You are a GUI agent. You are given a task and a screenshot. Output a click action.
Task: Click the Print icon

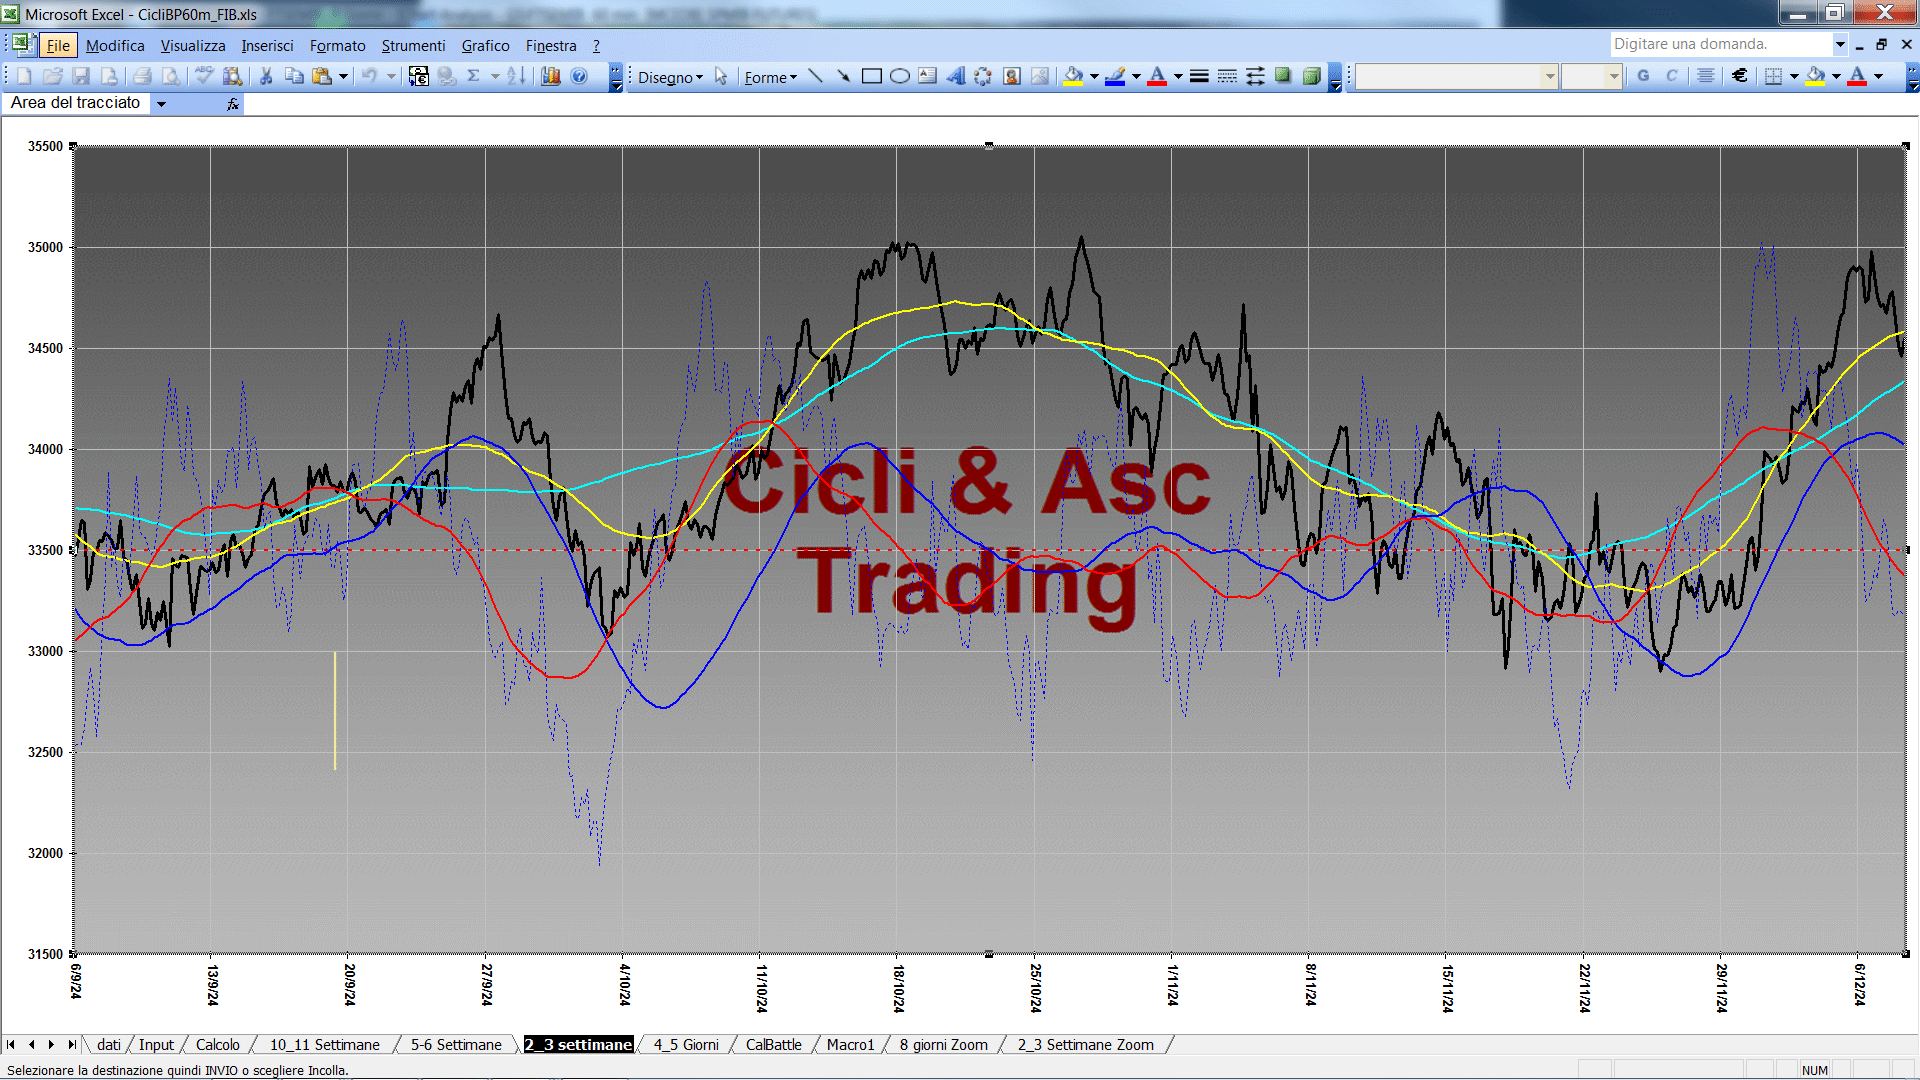[143, 76]
